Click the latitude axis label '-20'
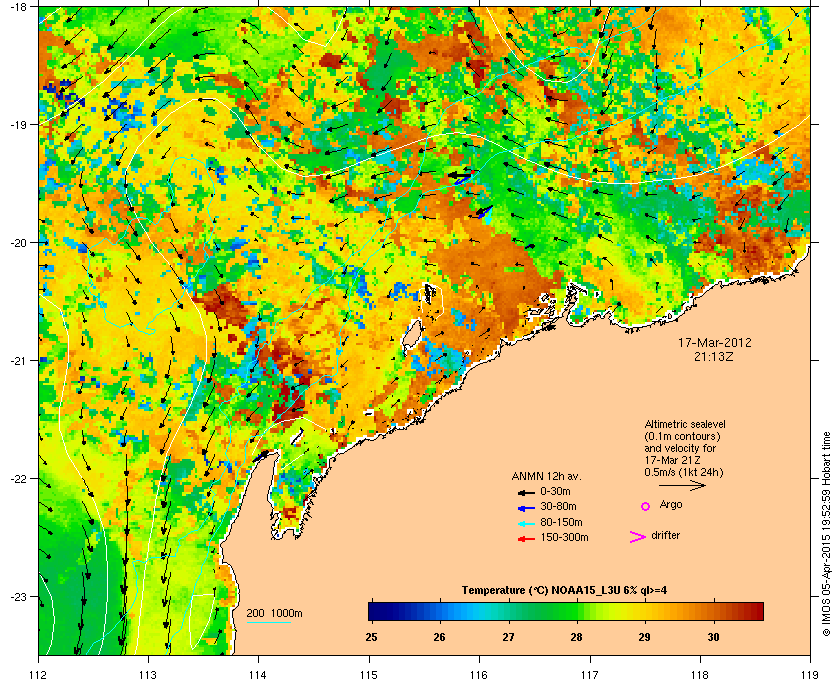Viewport: 840px width, 680px height. click(x=19, y=243)
